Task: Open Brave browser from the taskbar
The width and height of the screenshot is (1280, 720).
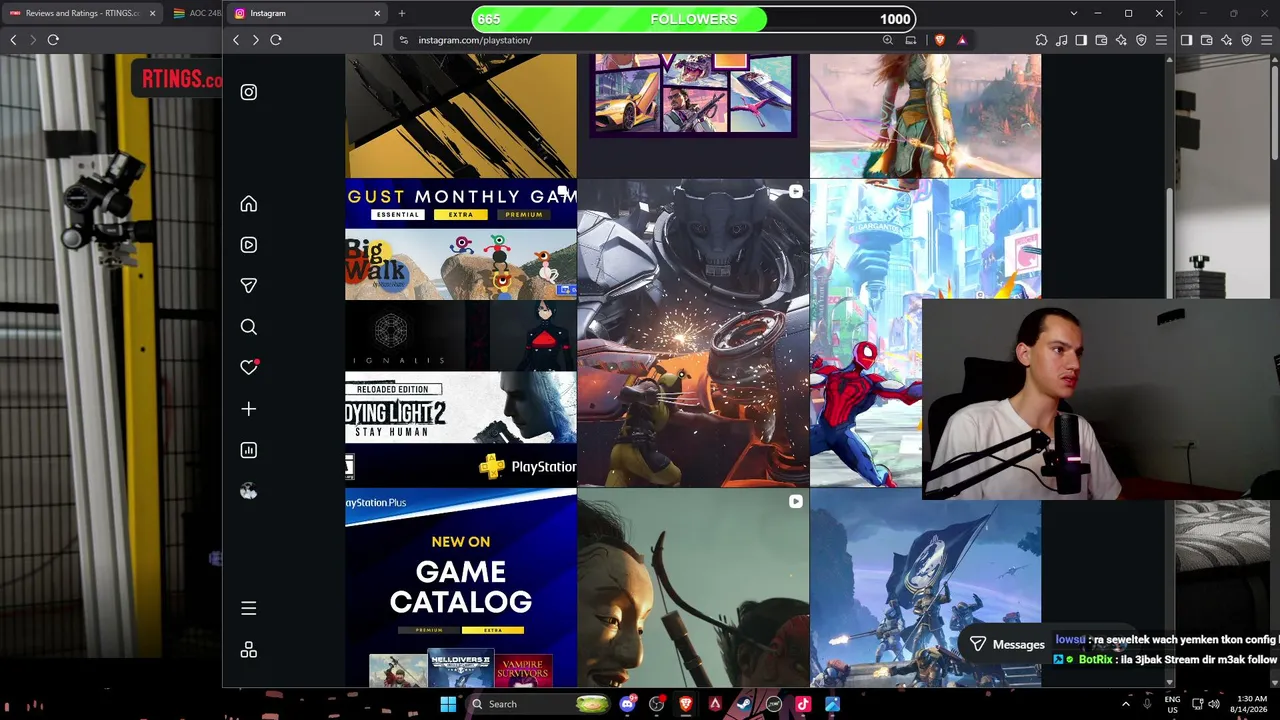Action: [686, 704]
